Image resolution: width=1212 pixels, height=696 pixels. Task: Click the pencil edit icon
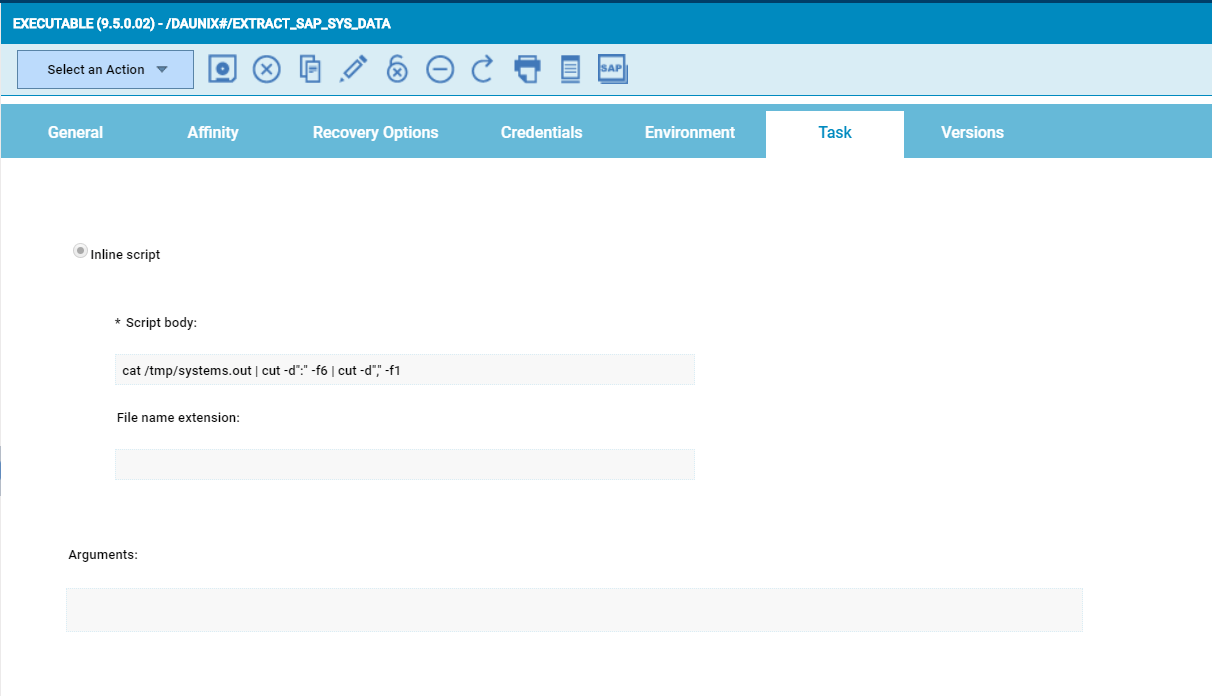click(x=353, y=69)
